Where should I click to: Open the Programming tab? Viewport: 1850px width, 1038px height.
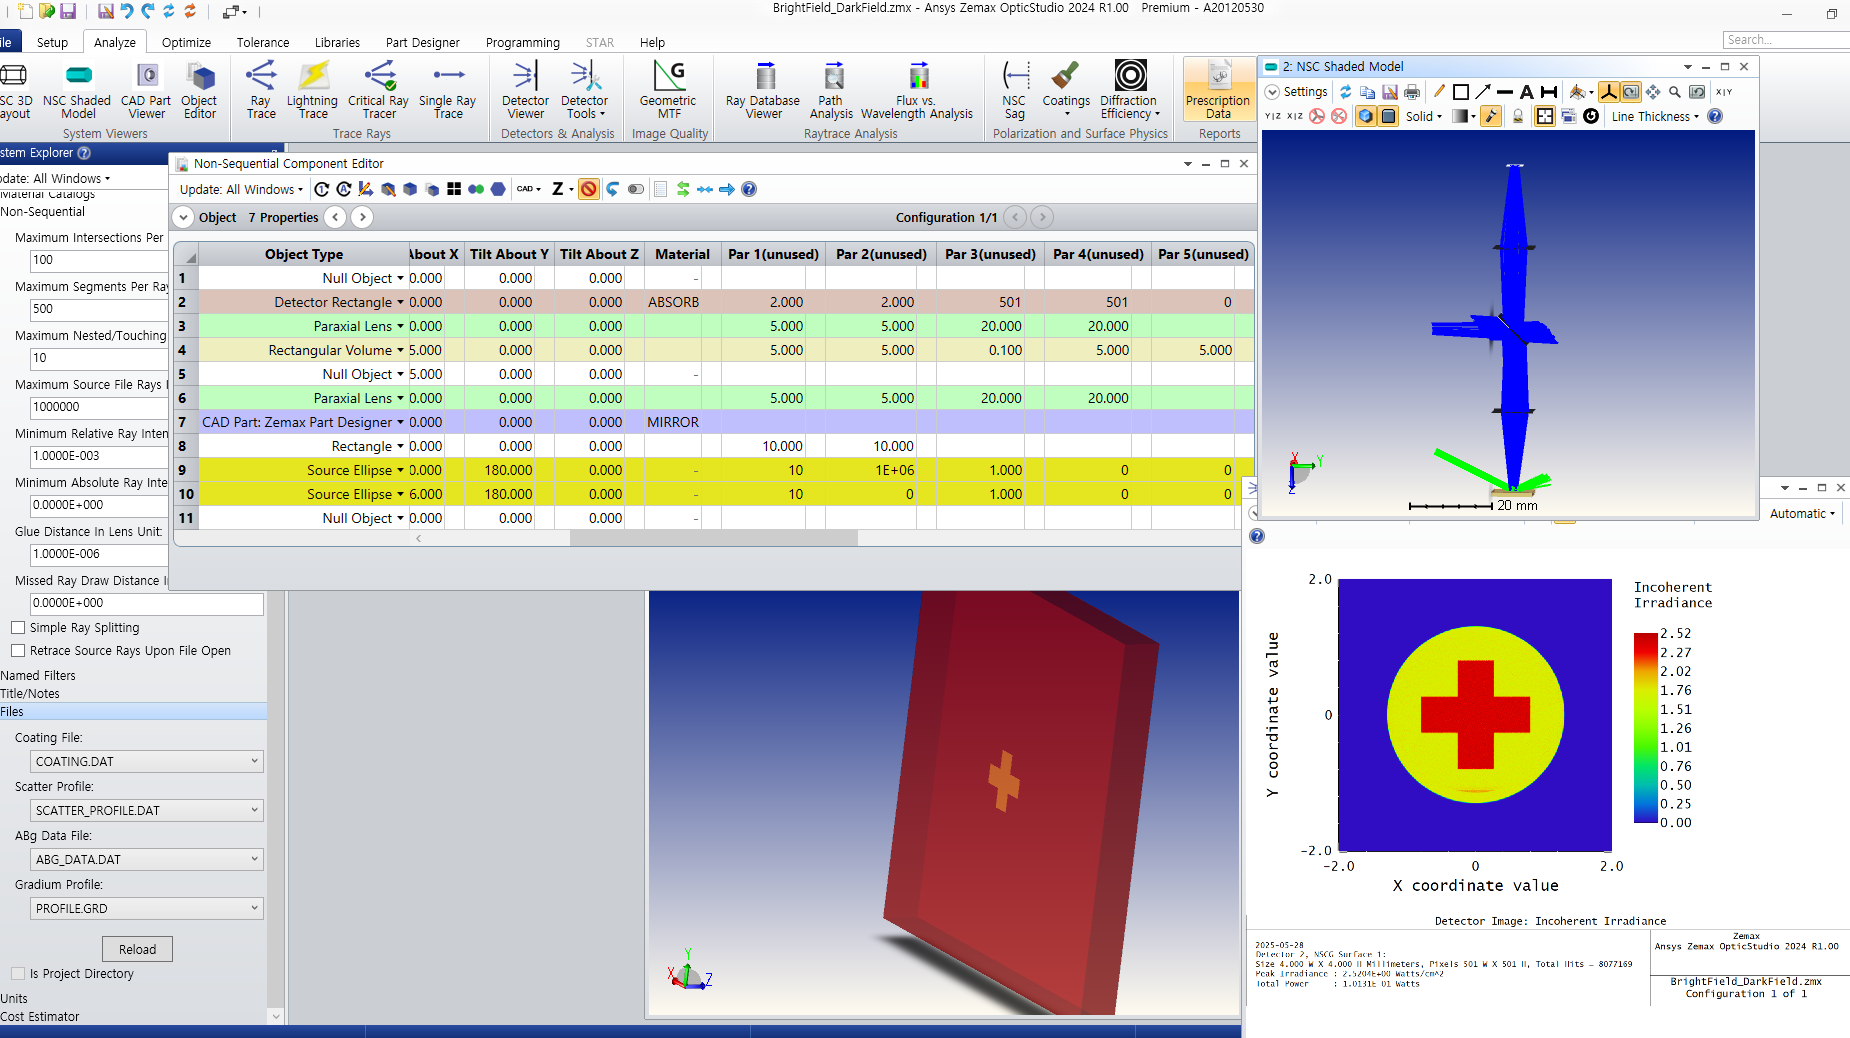click(x=523, y=43)
